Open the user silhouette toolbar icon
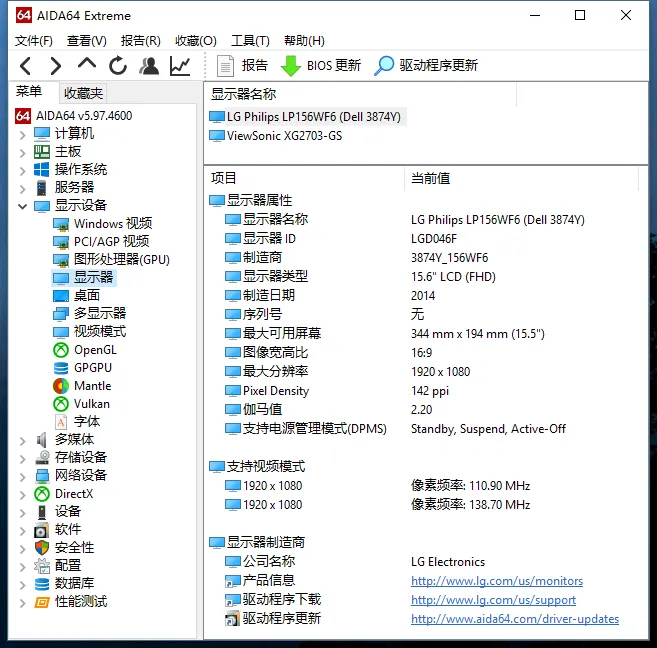657x648 pixels. click(149, 66)
